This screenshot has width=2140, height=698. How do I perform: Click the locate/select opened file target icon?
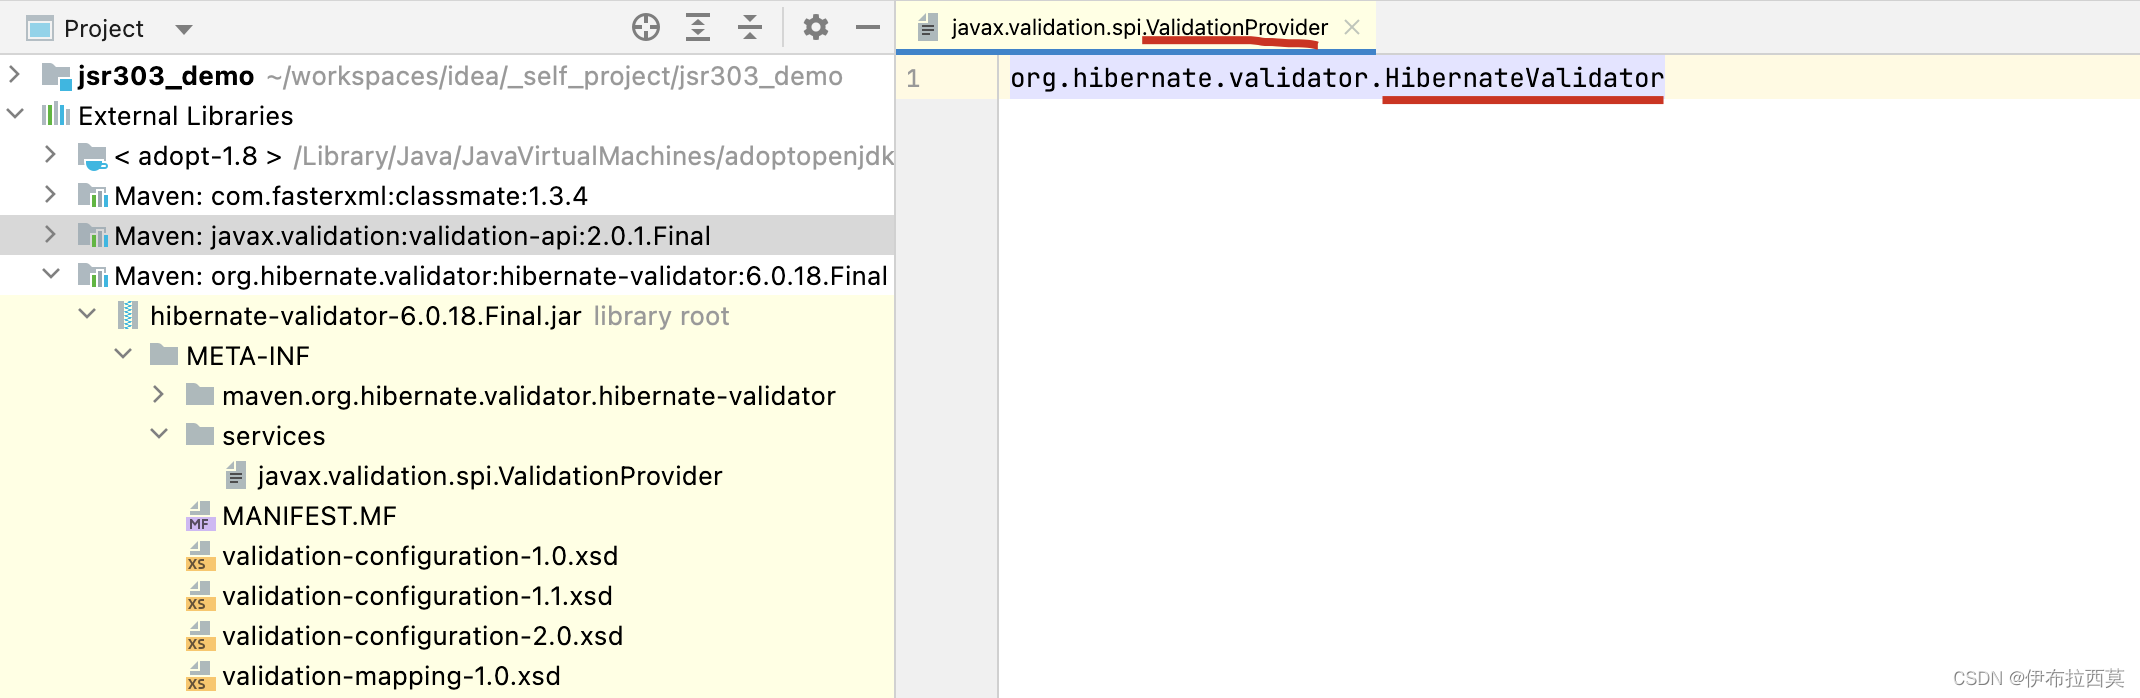point(646,27)
